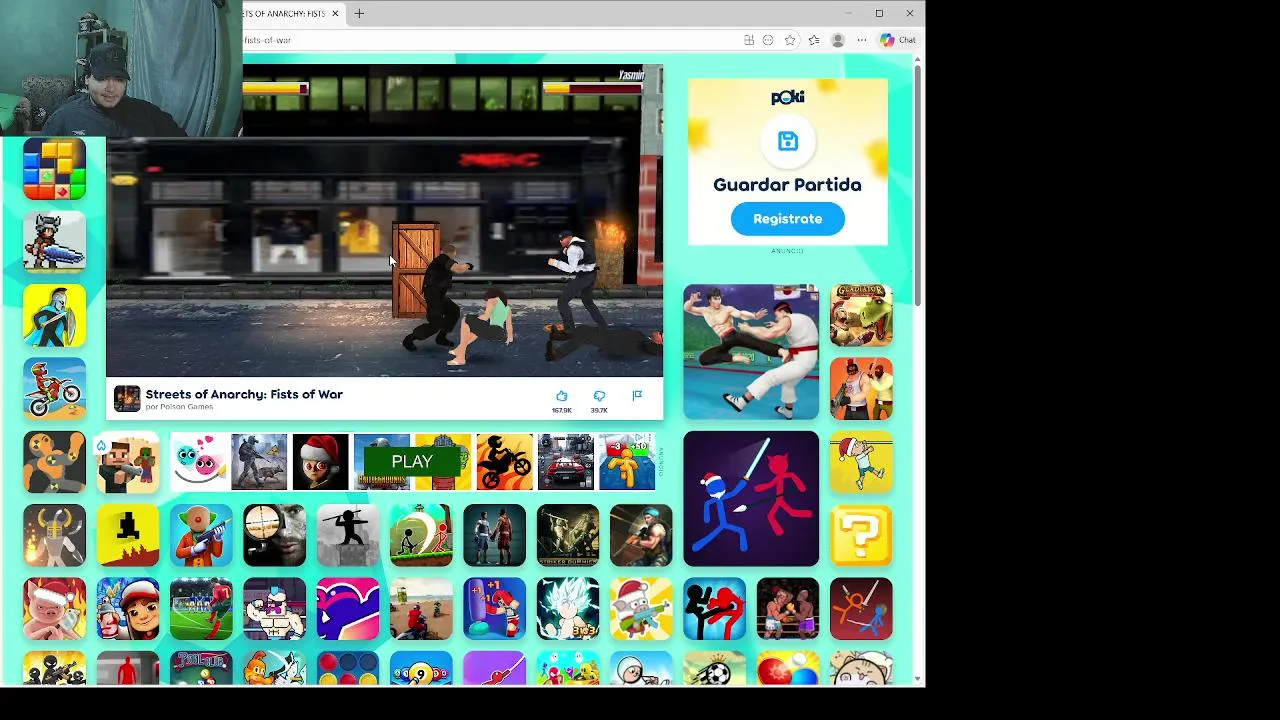Click the address bar URL field
This screenshot has width=1280, height=720.
[x=490, y=40]
